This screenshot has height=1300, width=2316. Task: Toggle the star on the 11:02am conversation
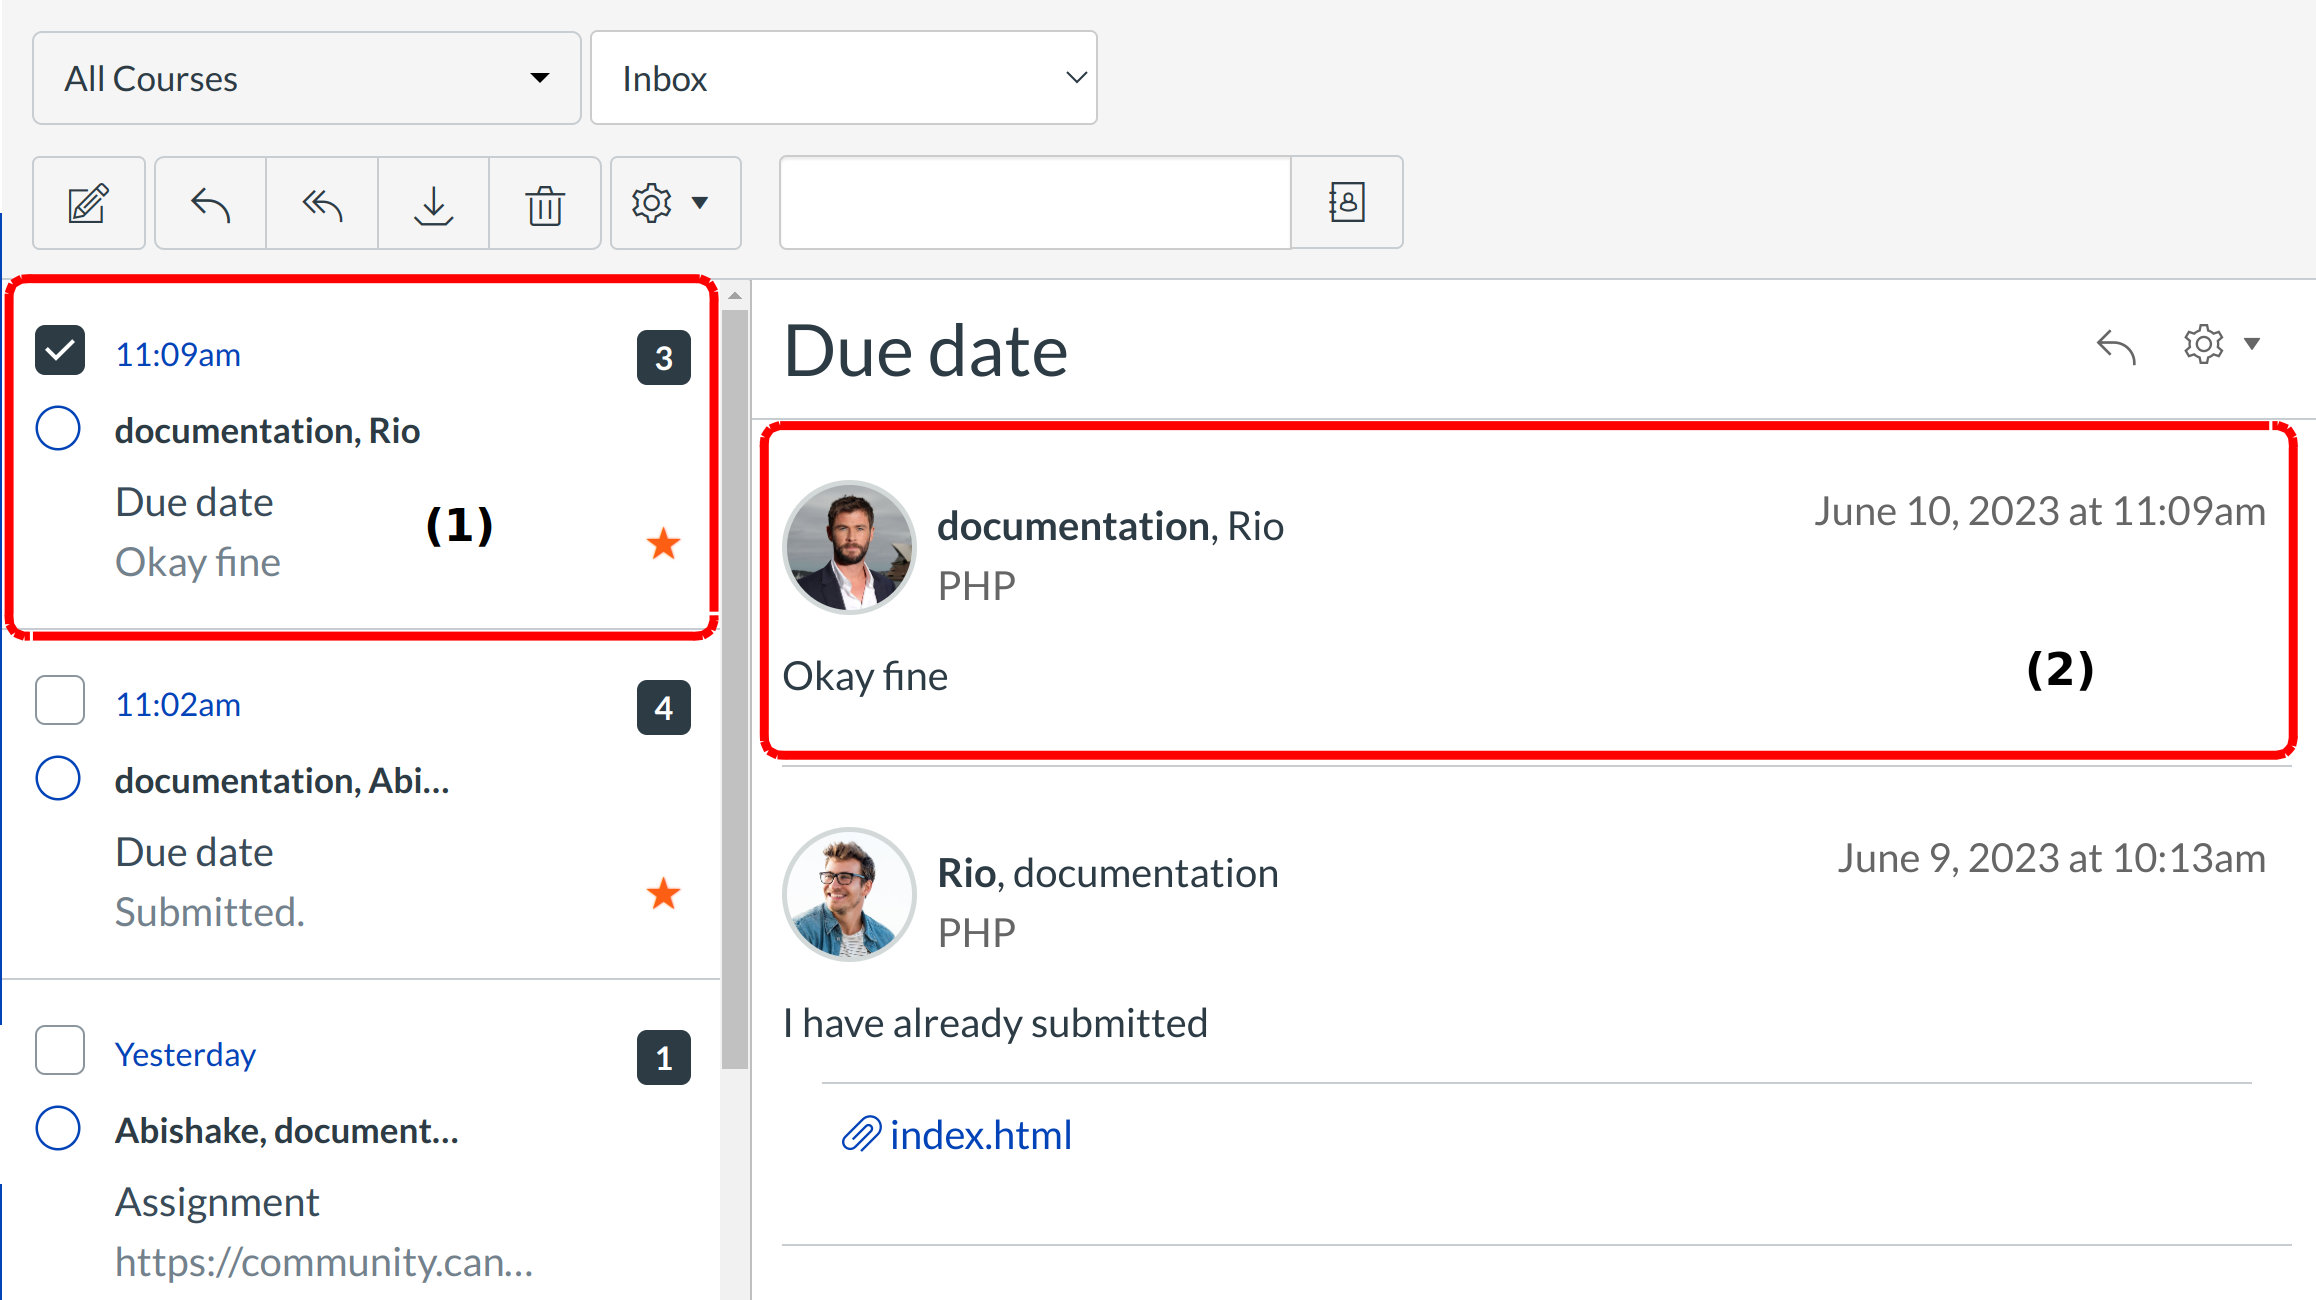663,893
